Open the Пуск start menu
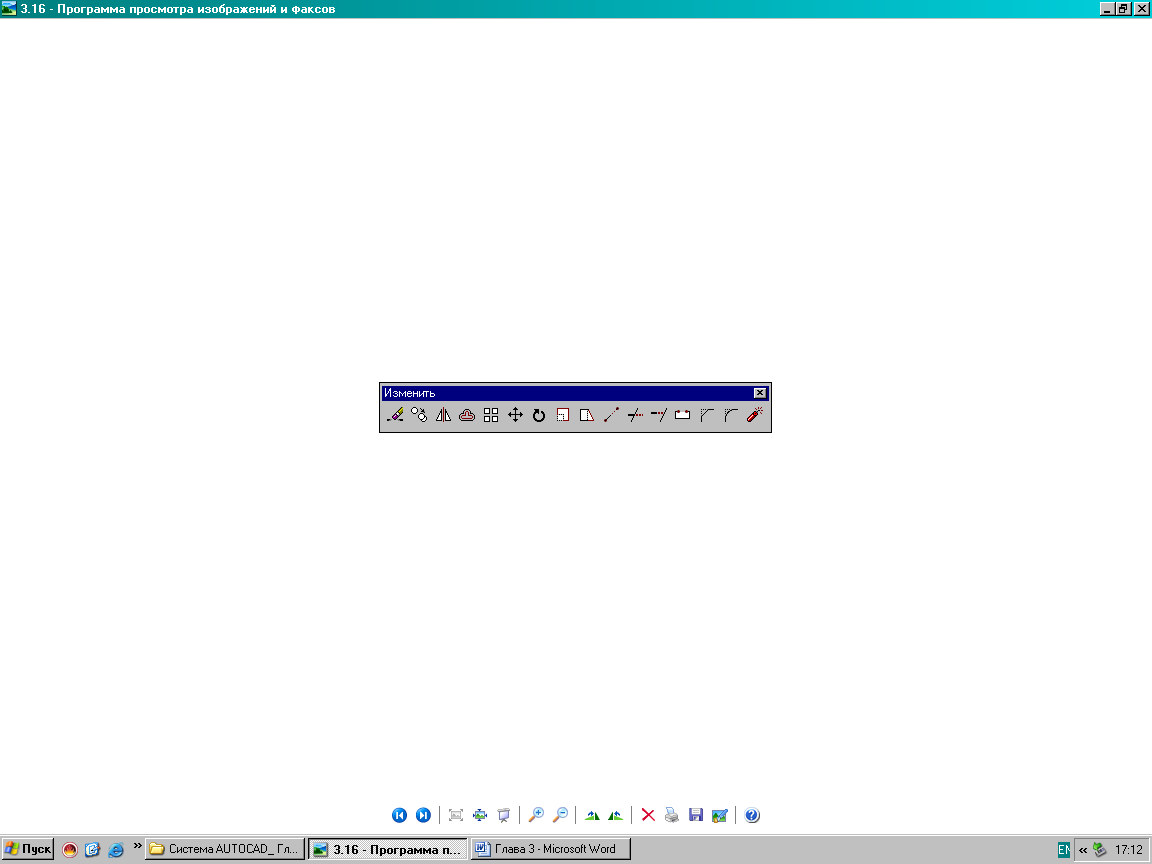The width and height of the screenshot is (1152, 864). click(28, 849)
